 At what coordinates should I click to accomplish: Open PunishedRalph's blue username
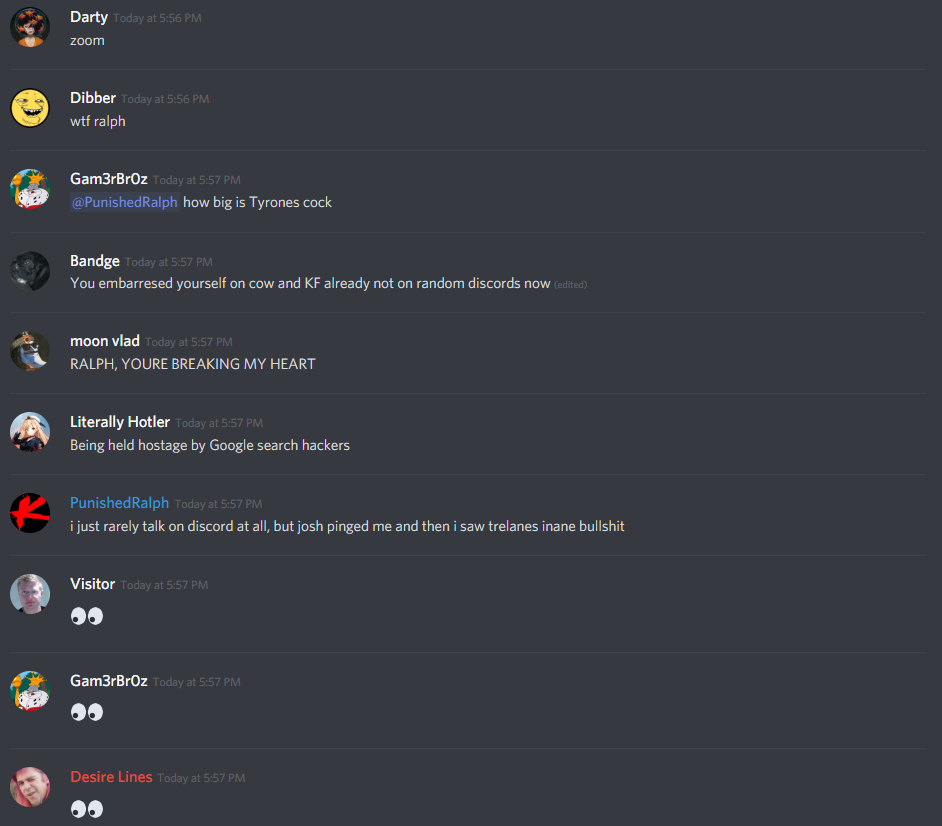pyautogui.click(x=120, y=503)
